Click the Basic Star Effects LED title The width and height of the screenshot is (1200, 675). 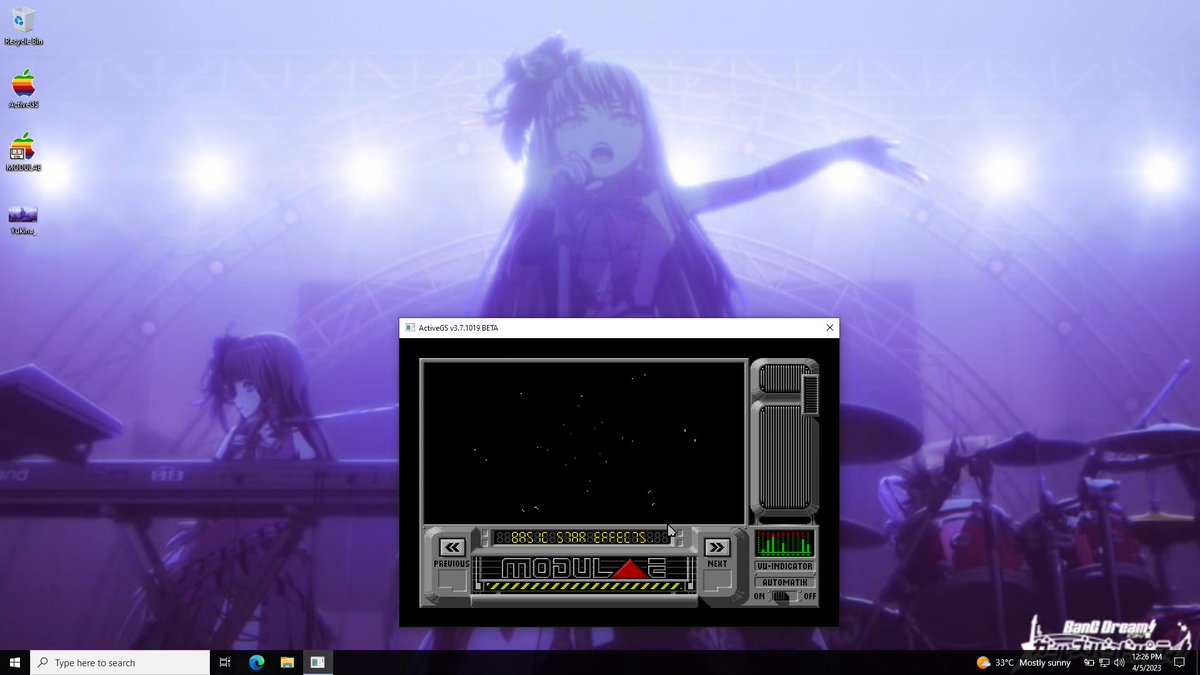[x=584, y=538]
